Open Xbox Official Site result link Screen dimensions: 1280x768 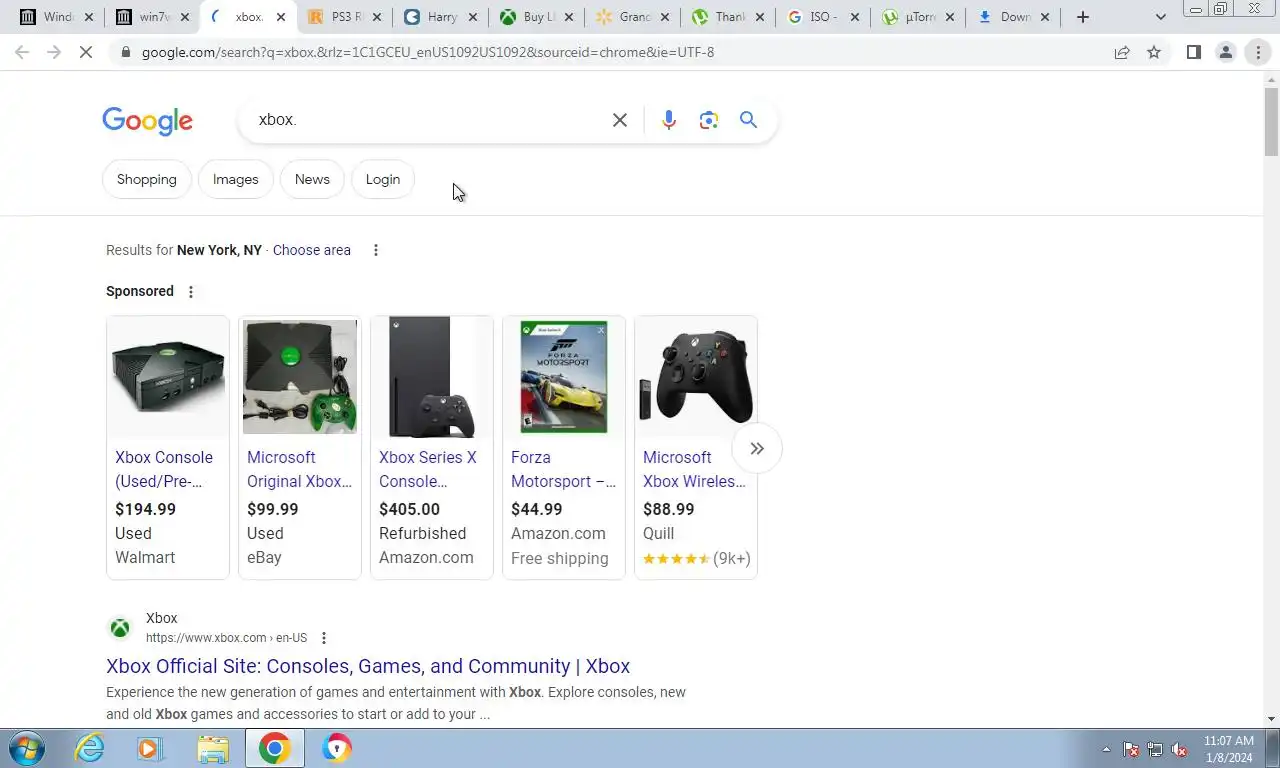368,666
